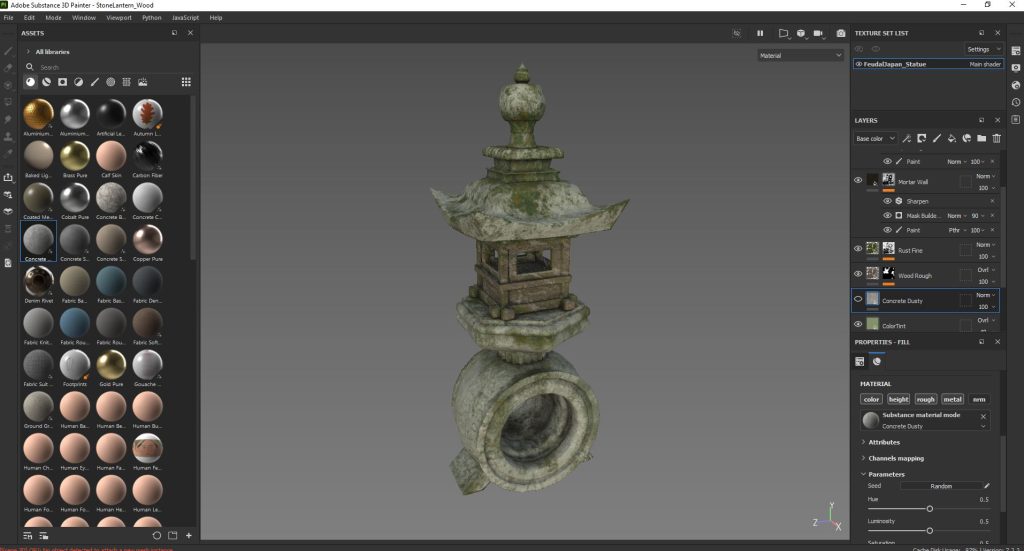Add new asset with plus icon
This screenshot has height=551, width=1024.
[188, 536]
